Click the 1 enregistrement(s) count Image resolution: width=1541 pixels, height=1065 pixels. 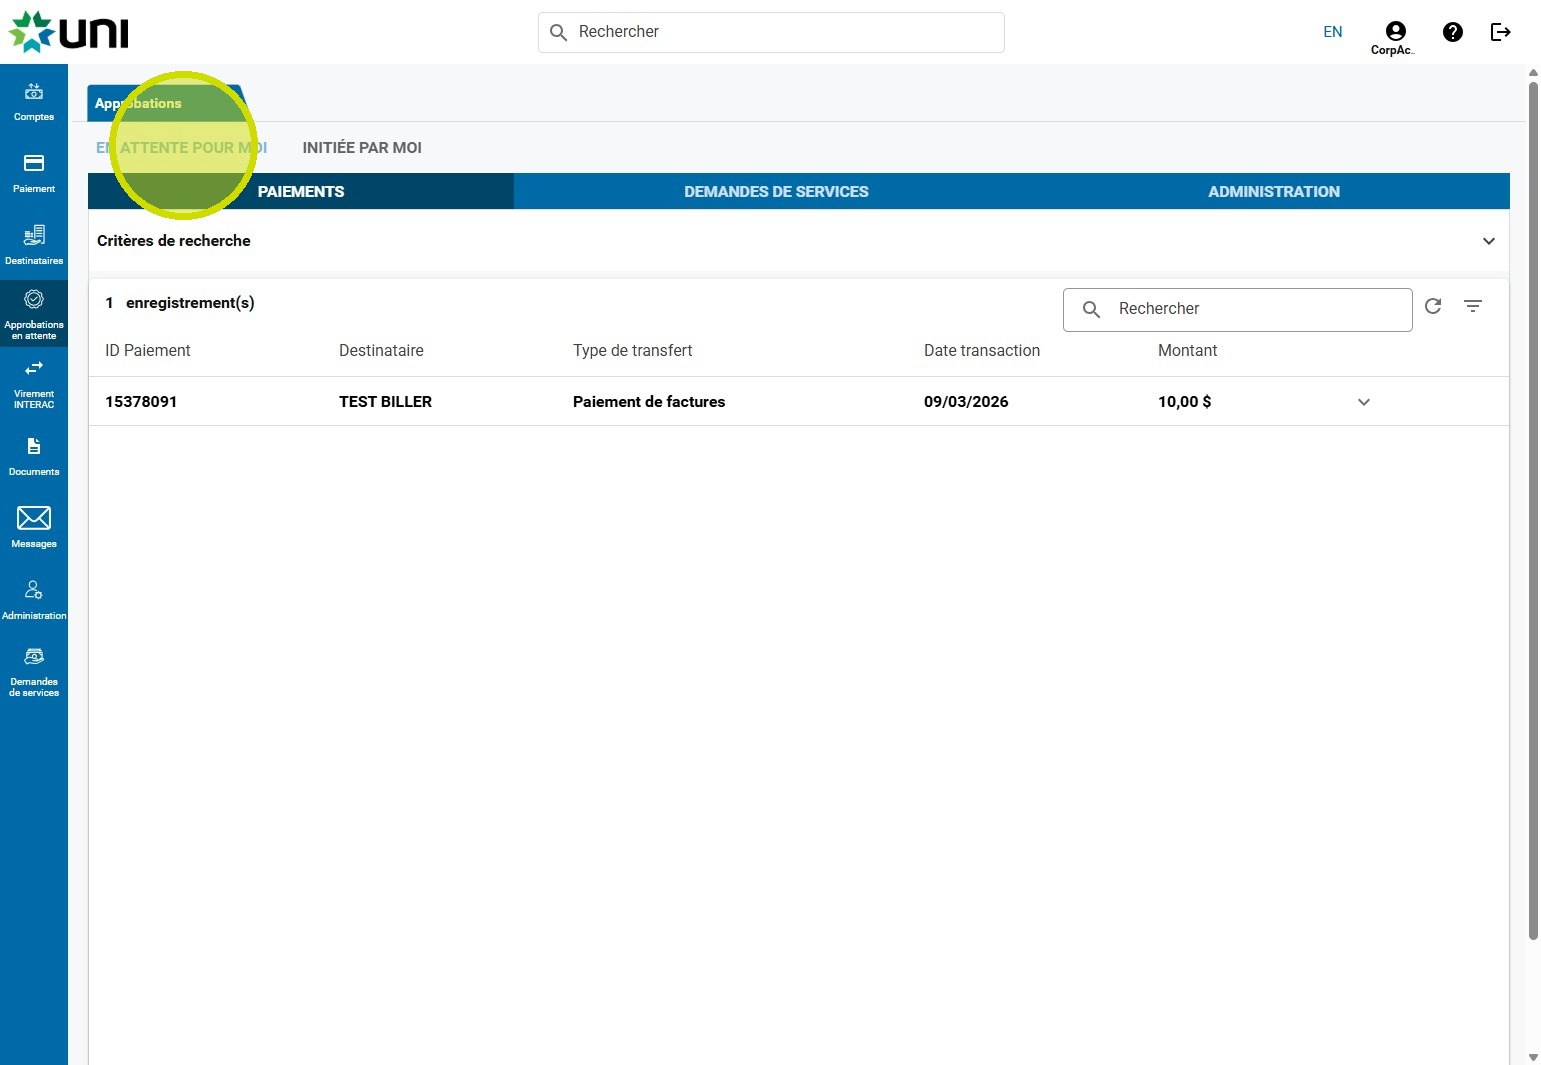point(180,303)
